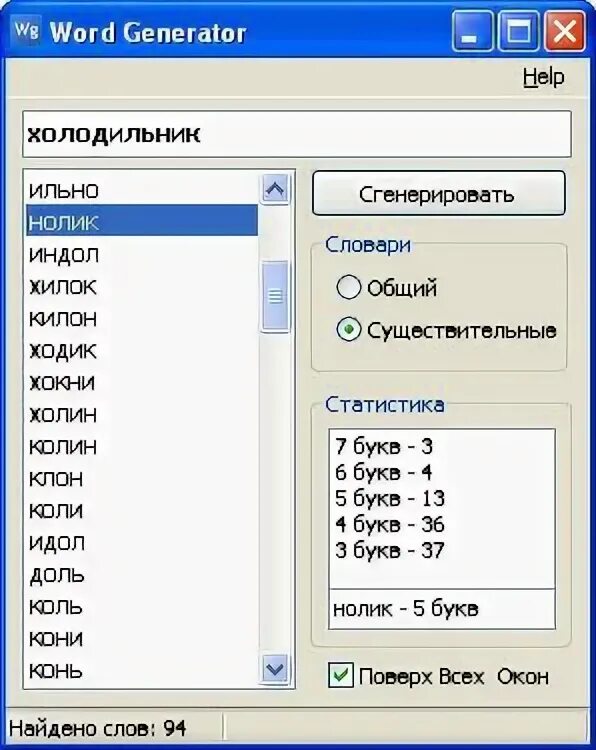The width and height of the screenshot is (596, 750).
Task: Close the Word Generator window
Action: [x=565, y=32]
